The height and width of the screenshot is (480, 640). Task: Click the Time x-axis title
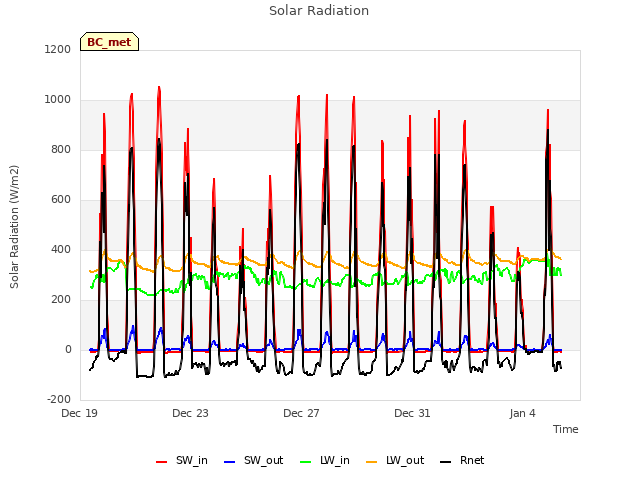pyautogui.click(x=566, y=429)
